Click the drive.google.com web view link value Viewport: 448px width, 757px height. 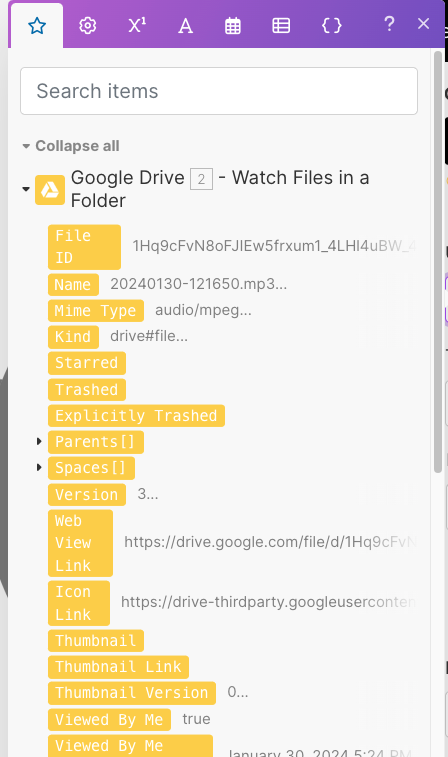click(x=270, y=542)
